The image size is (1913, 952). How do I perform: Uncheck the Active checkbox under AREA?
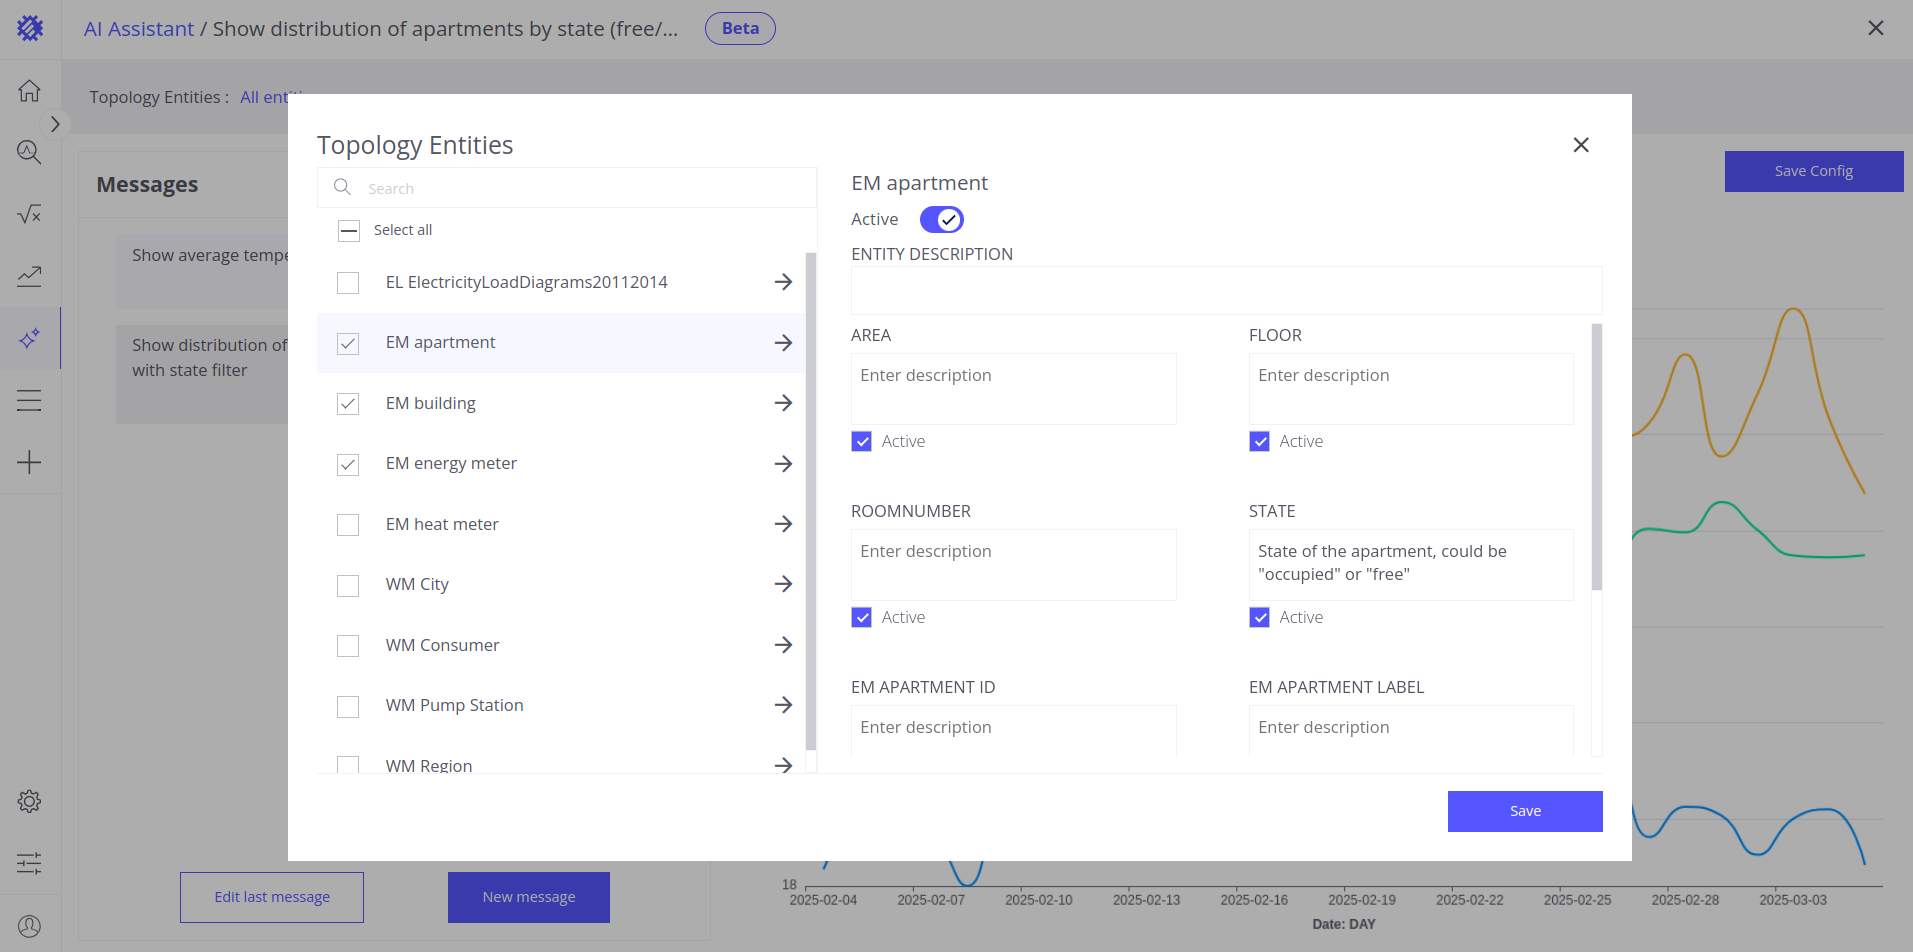click(862, 441)
